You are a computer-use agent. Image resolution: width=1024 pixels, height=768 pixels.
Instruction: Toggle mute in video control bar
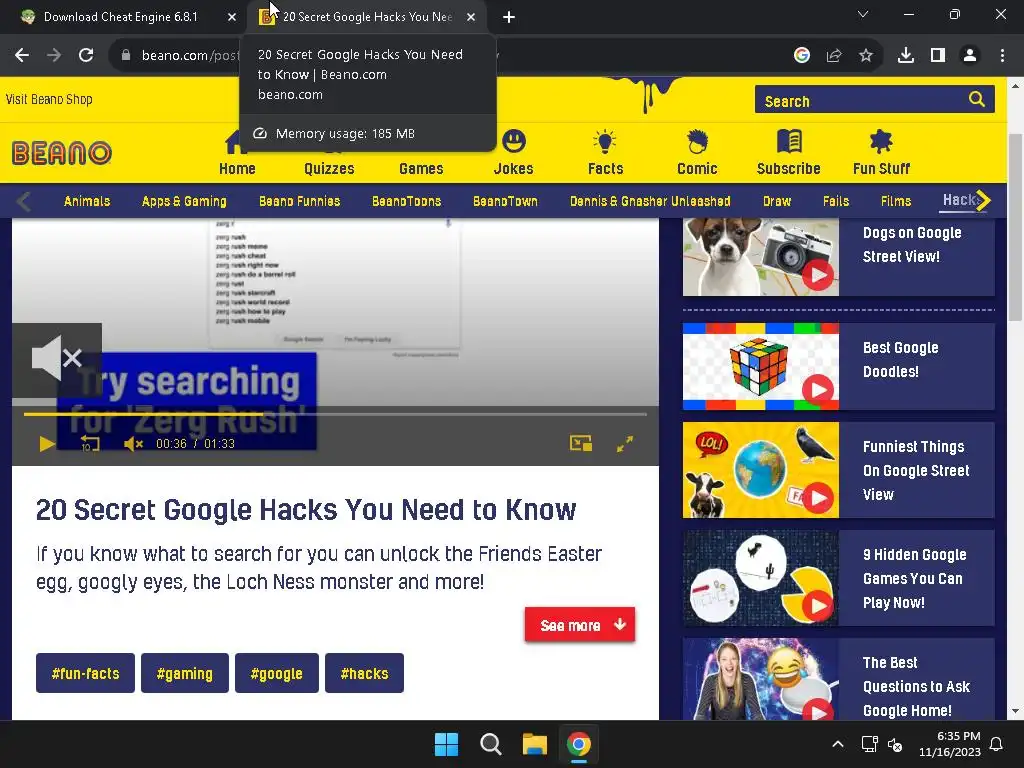pos(133,444)
